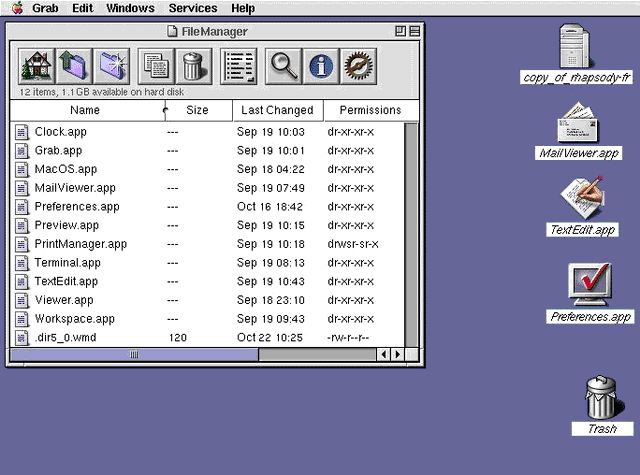Click the Oct 22 10:25 date

click(x=270, y=337)
